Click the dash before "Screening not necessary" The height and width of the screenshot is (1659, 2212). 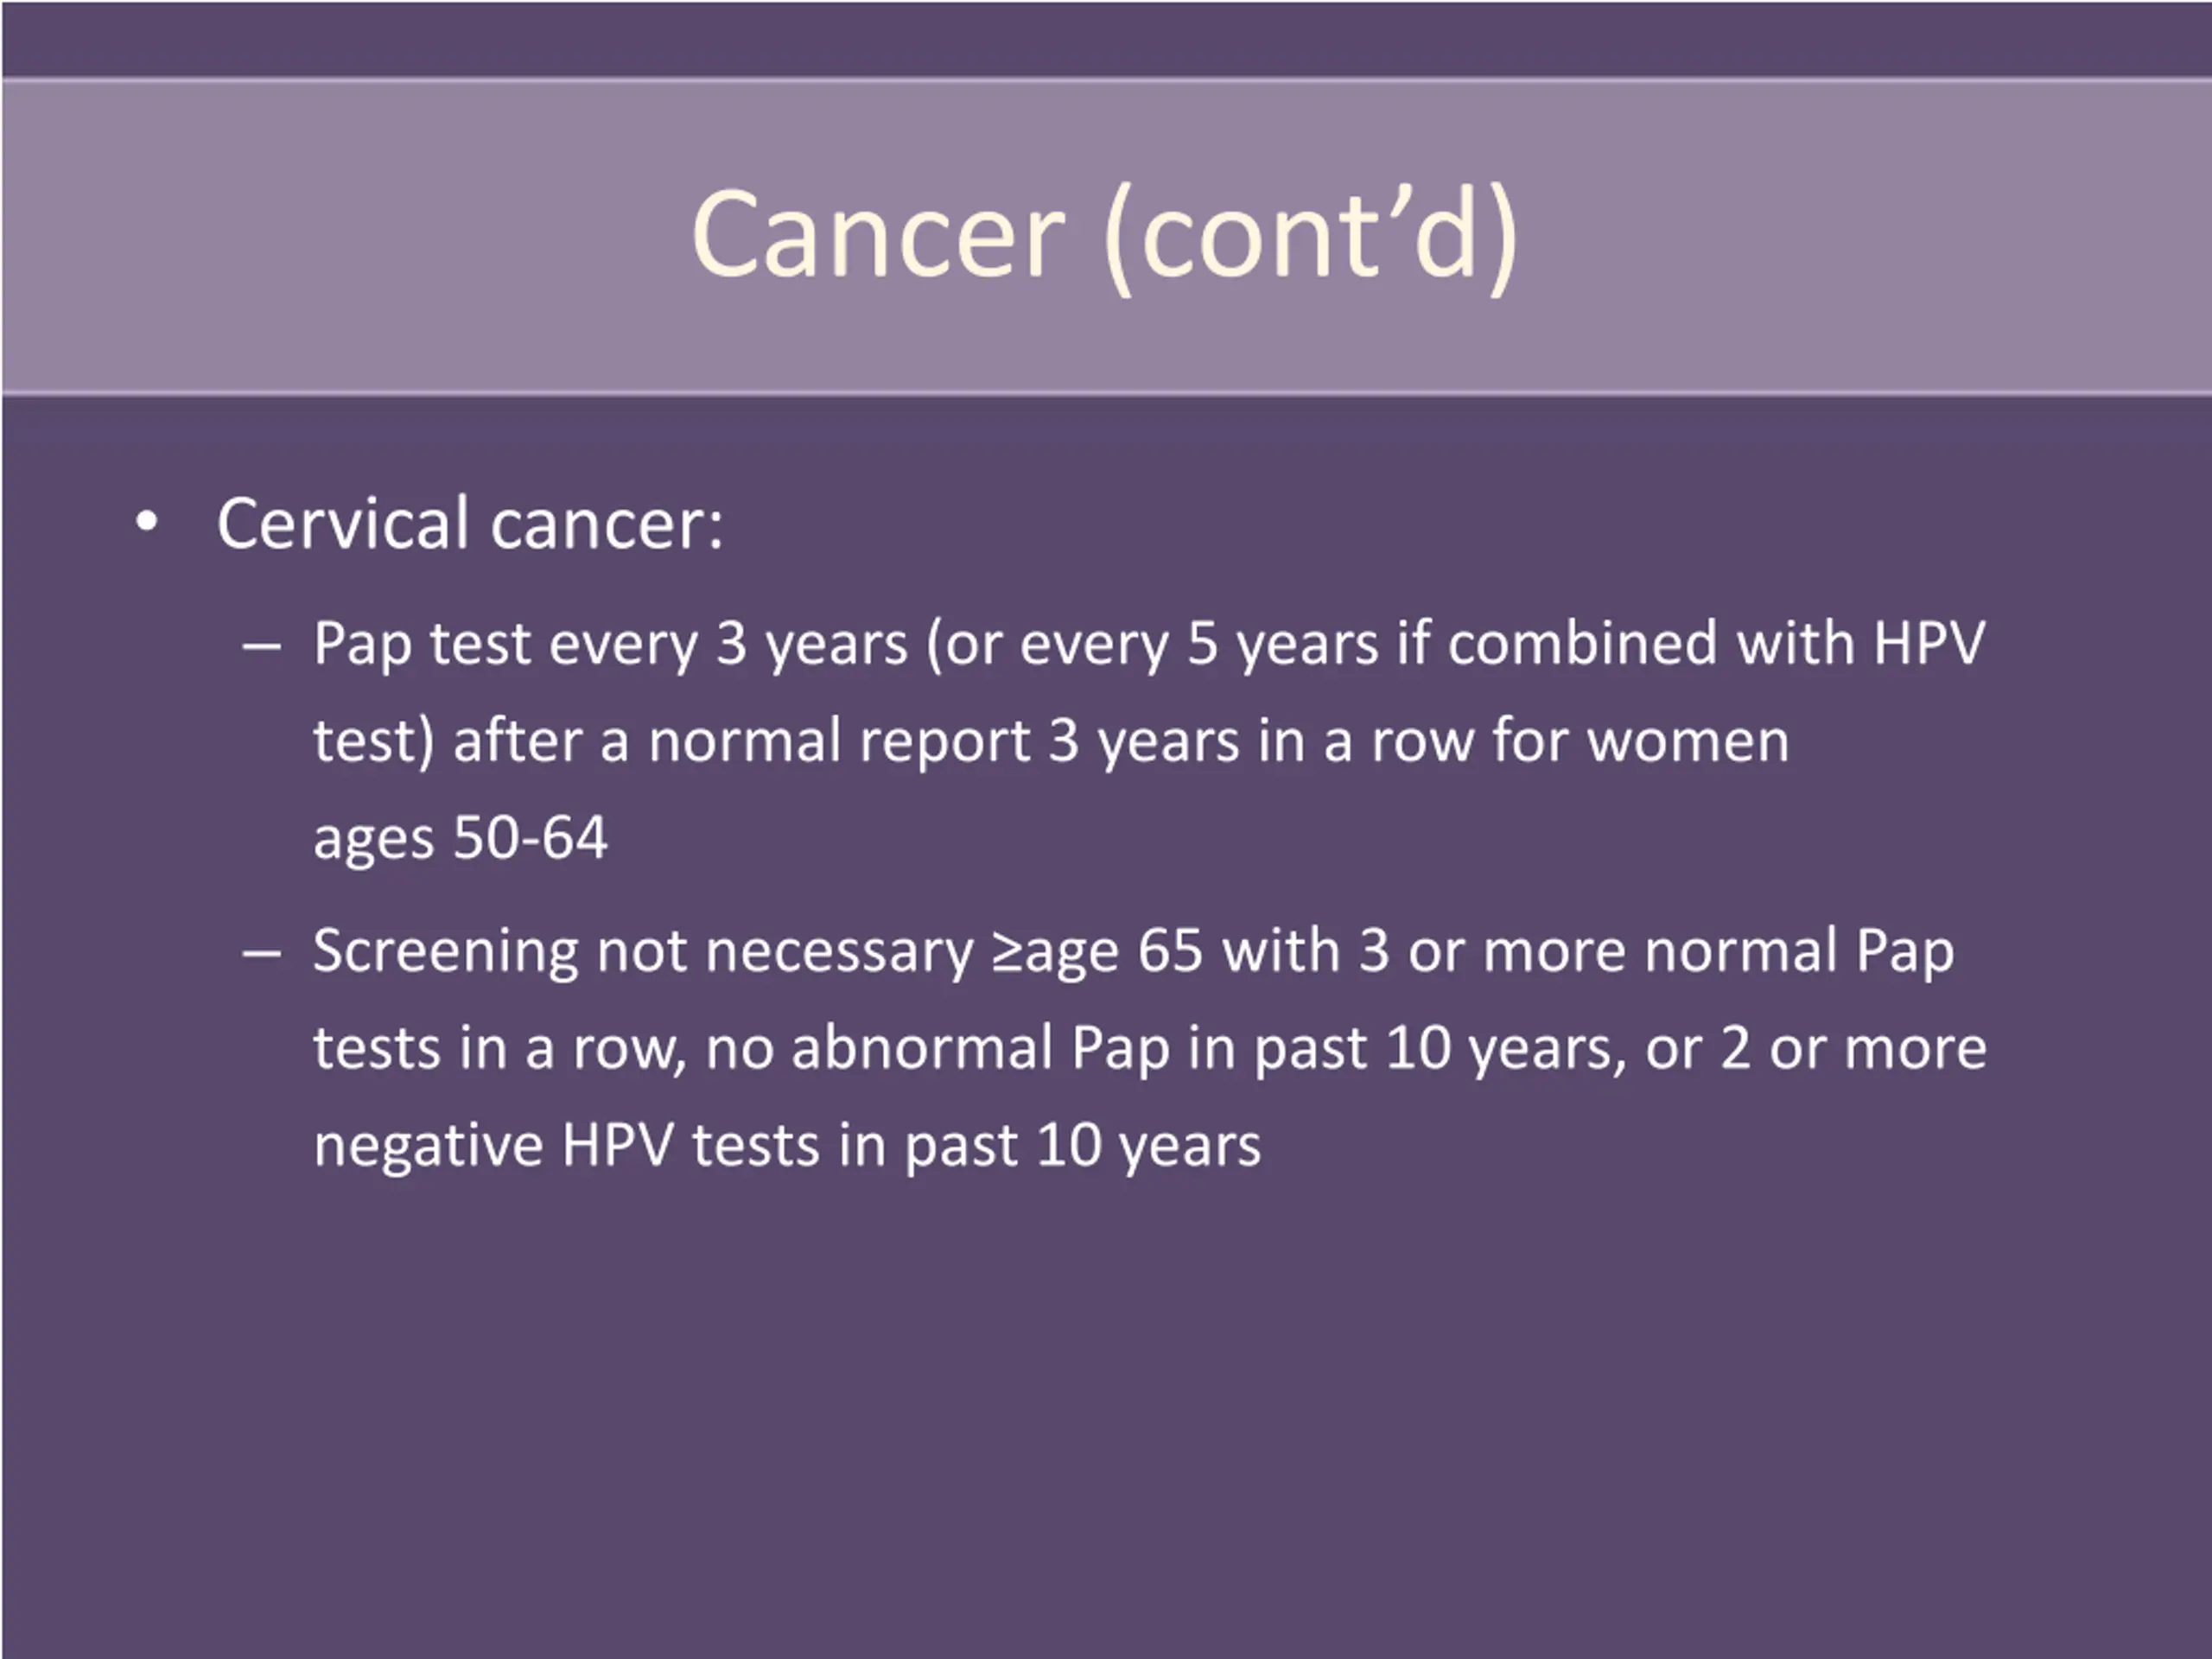pyautogui.click(x=261, y=954)
